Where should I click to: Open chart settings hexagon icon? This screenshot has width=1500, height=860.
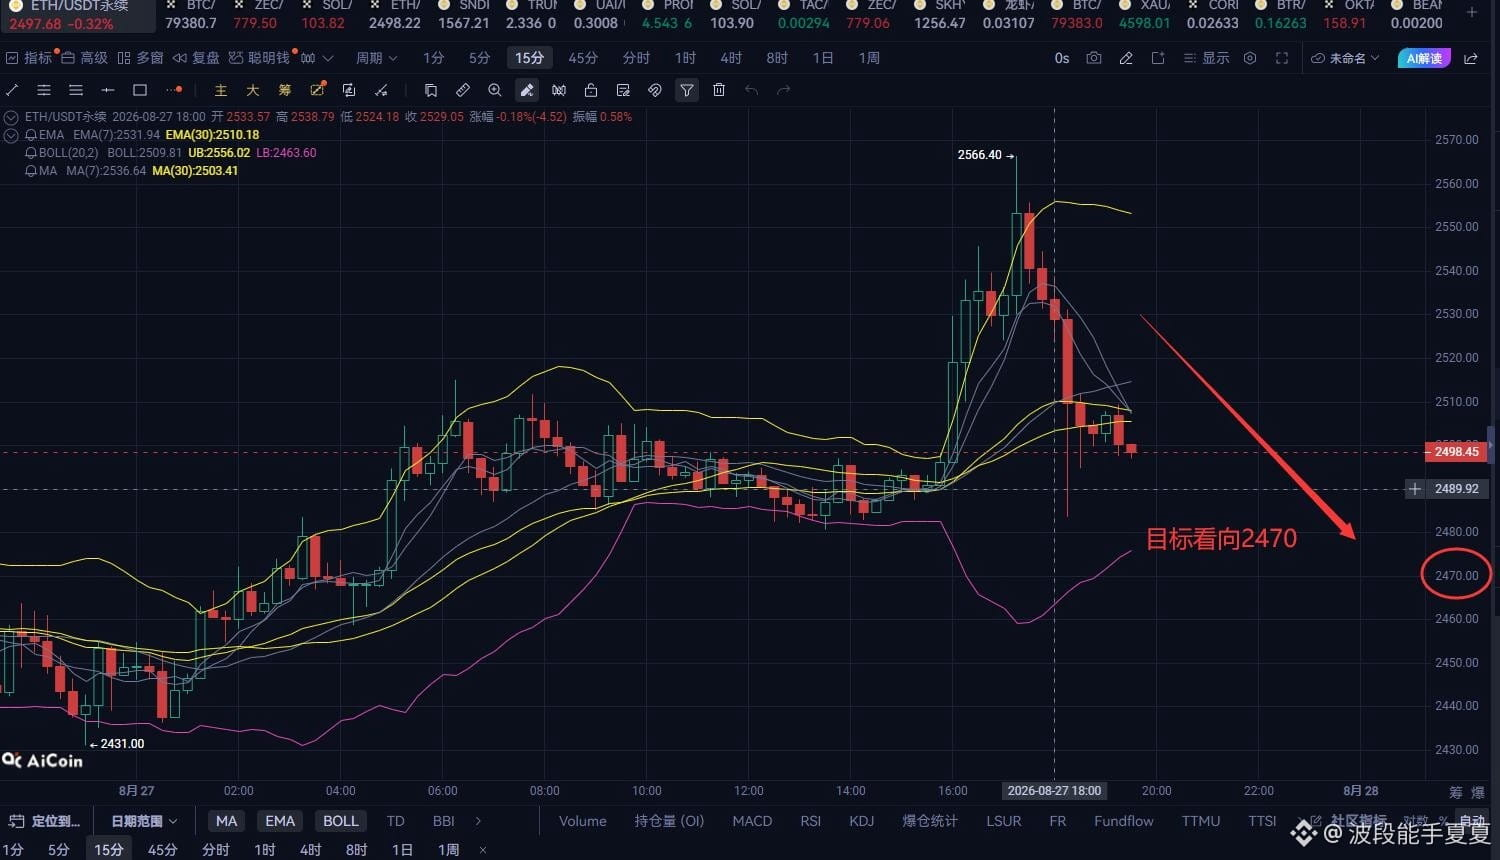[x=1250, y=58]
